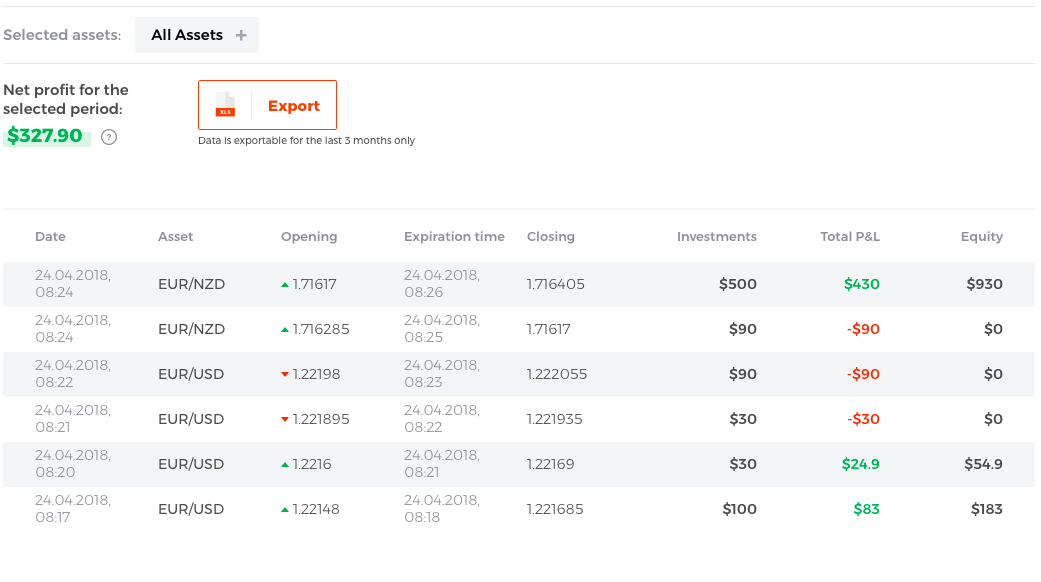Click the Equity column header

981,237
